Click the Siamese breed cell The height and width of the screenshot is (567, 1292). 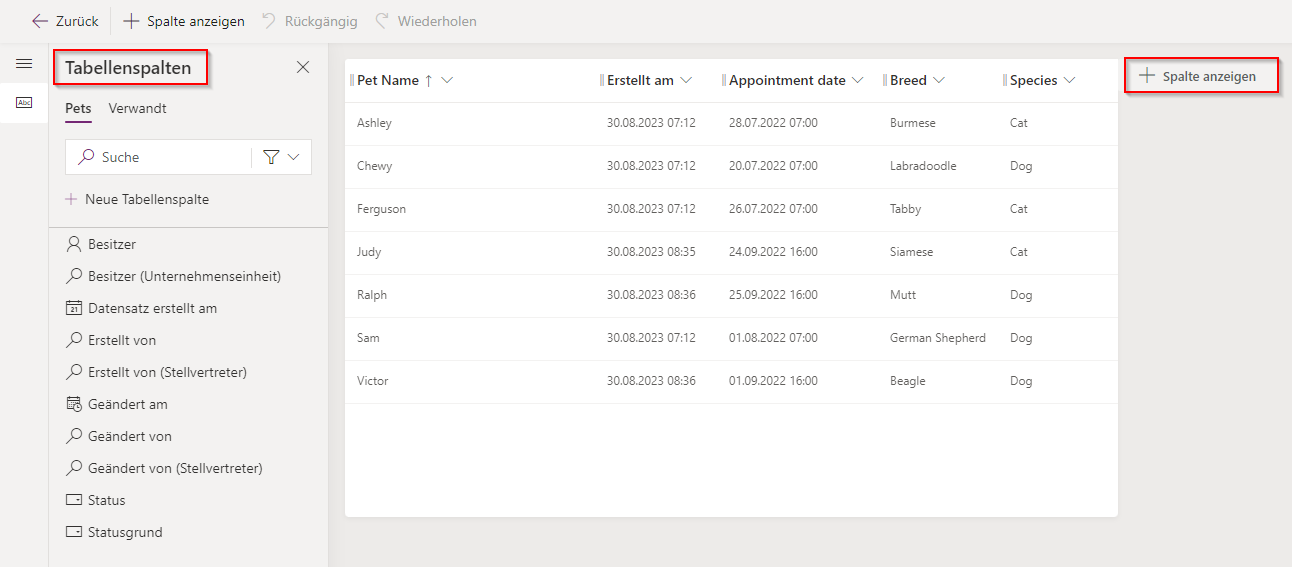tap(911, 252)
